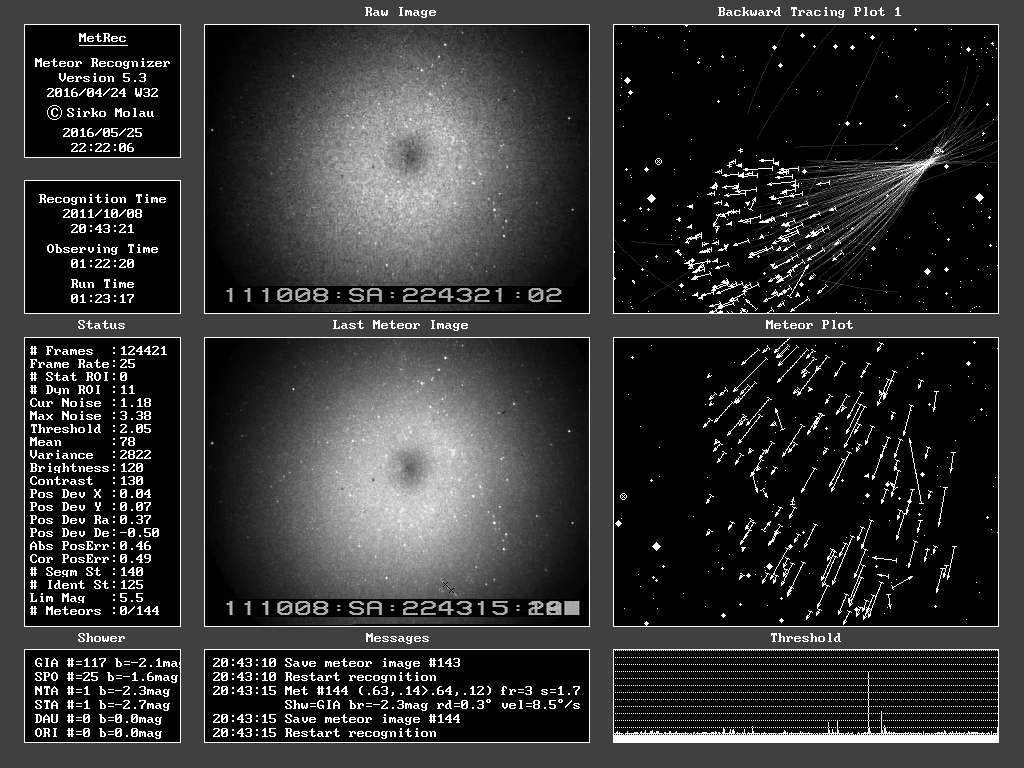Click the underlined MetRec title
1024x768 pixels.
[x=102, y=39]
